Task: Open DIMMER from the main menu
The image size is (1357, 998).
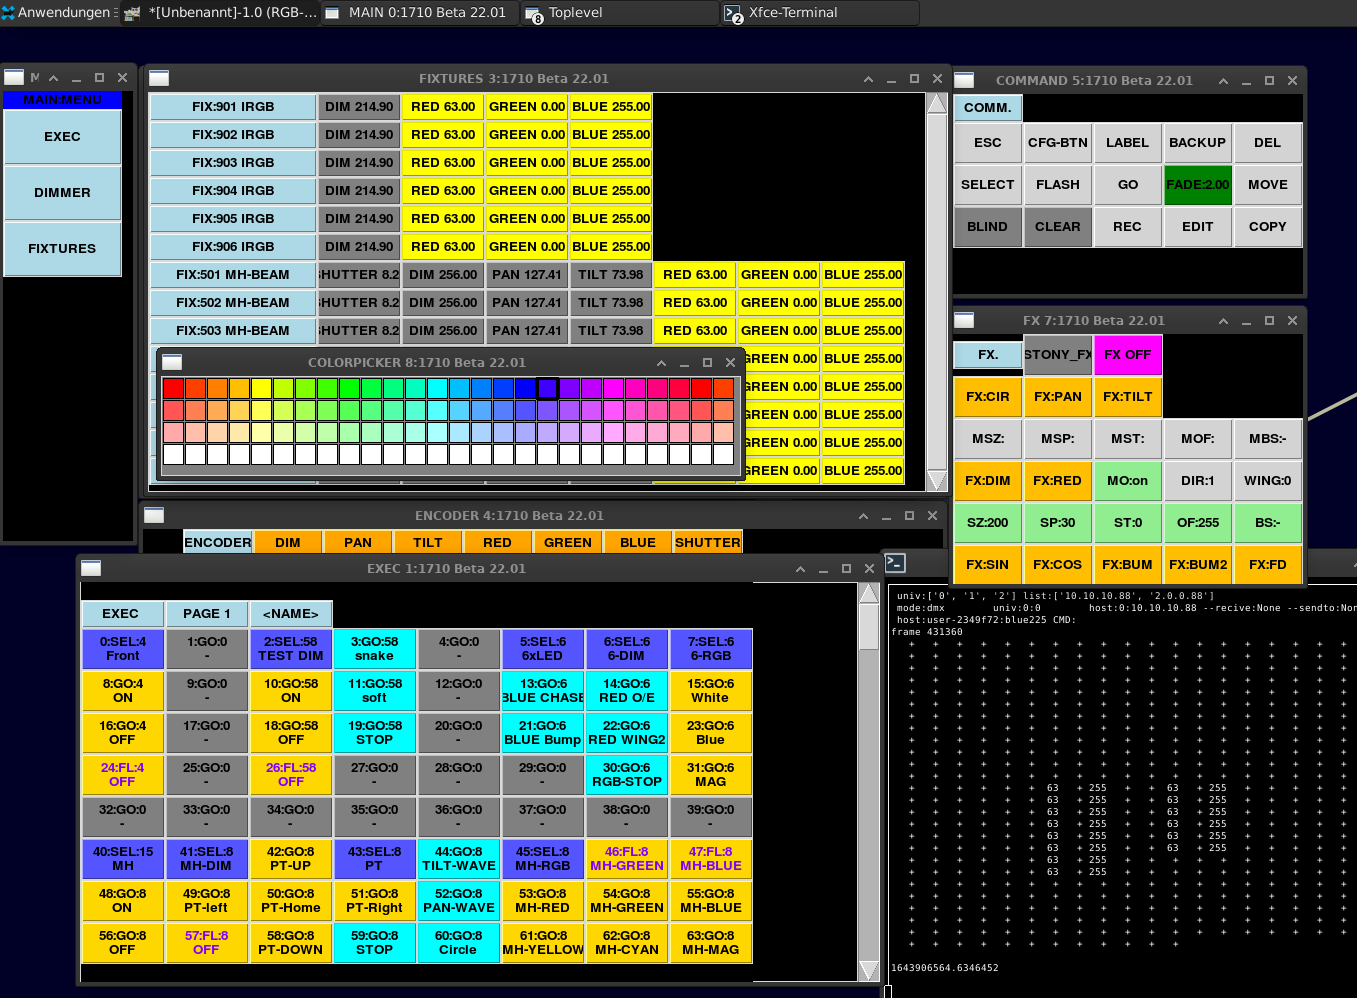Action: click(62, 192)
